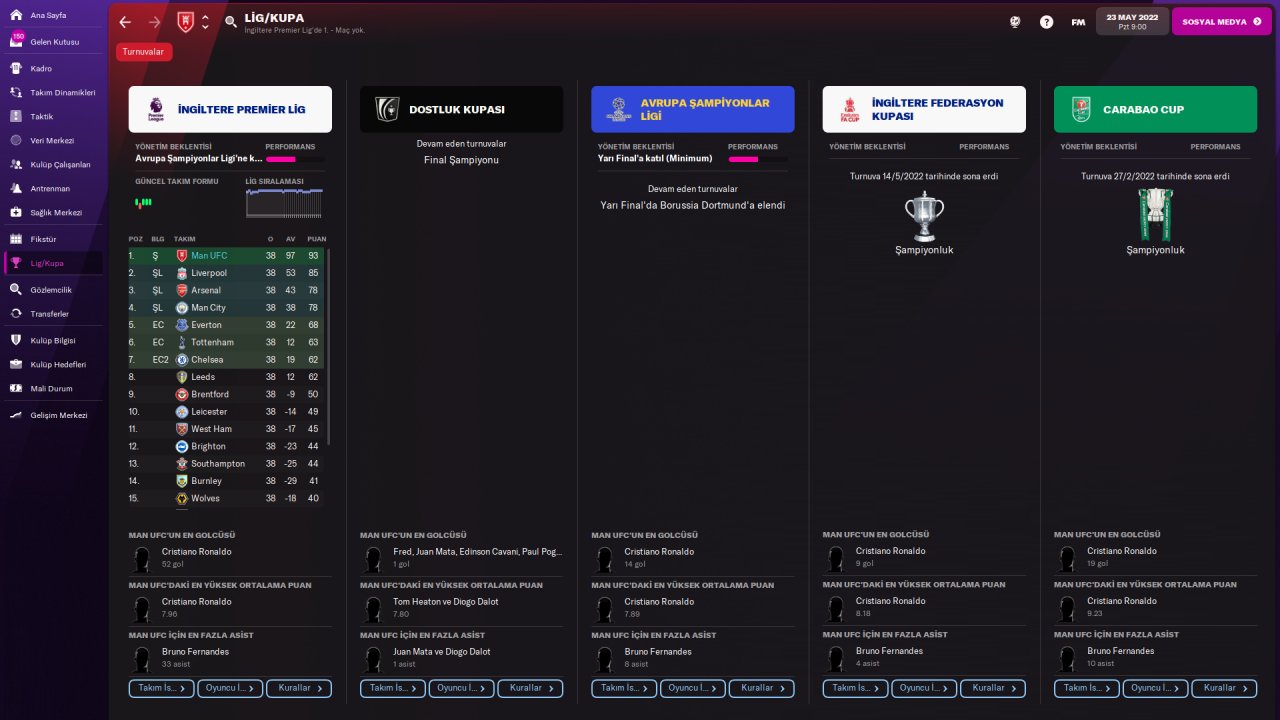1280x720 pixels.
Task: Click the Chelsea badge in the table
Action: coord(182,360)
